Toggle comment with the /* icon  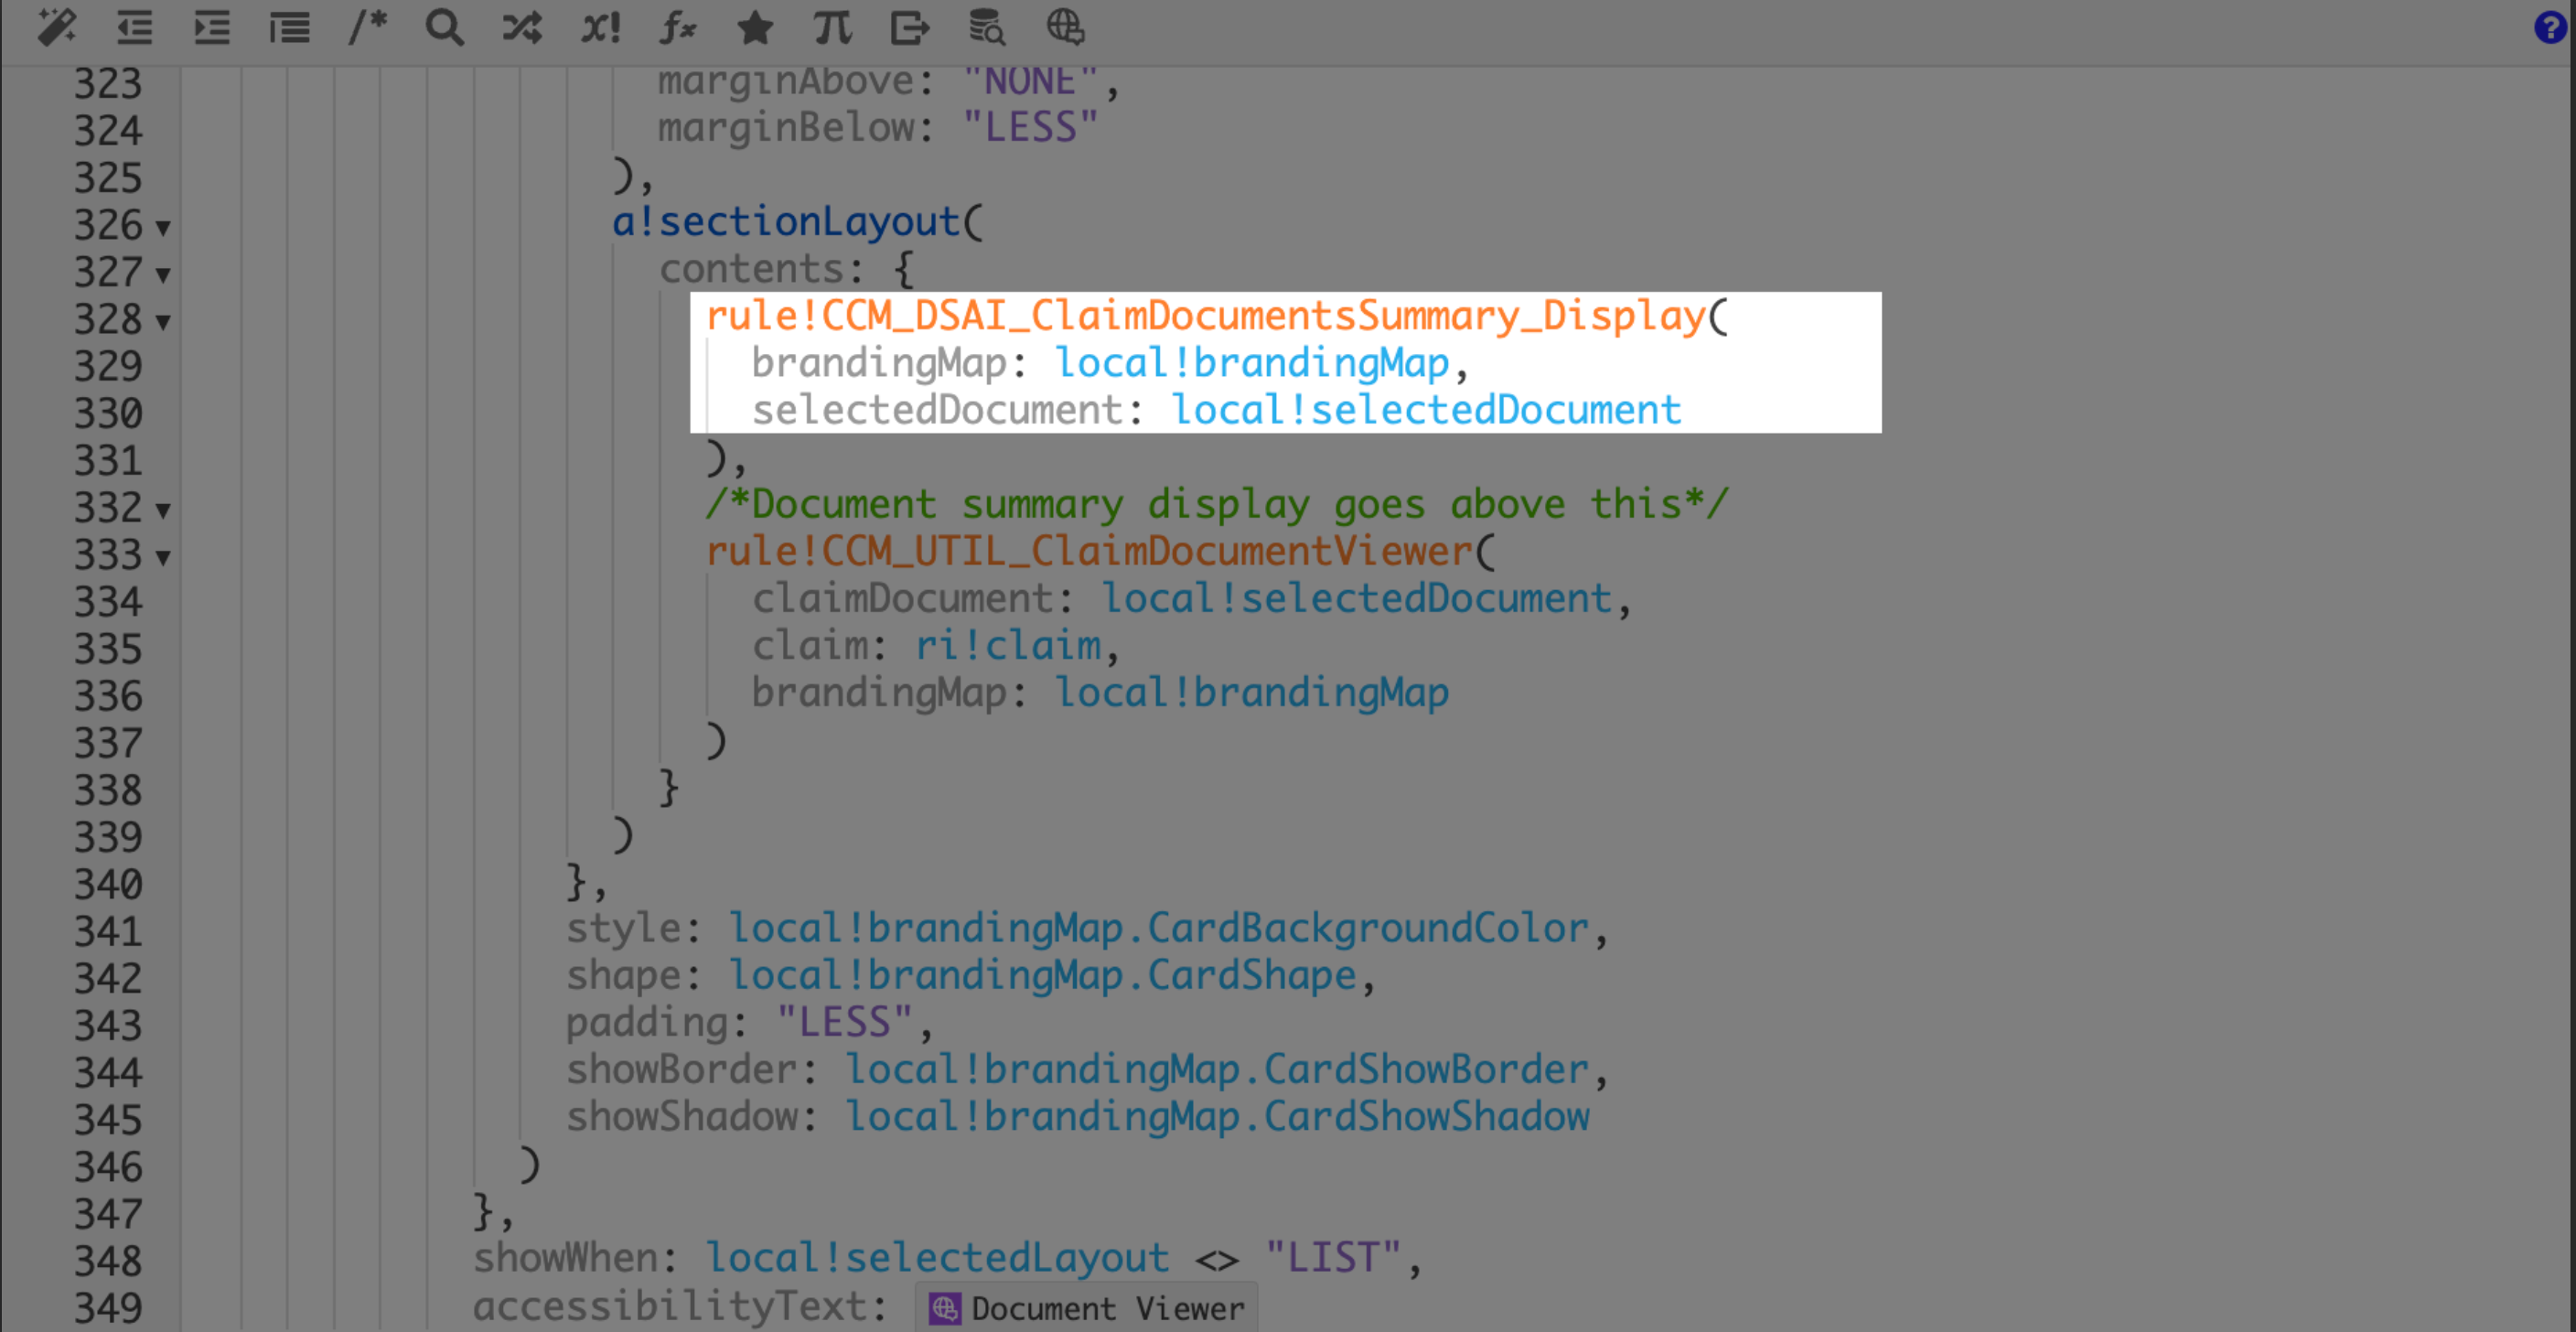(367, 27)
